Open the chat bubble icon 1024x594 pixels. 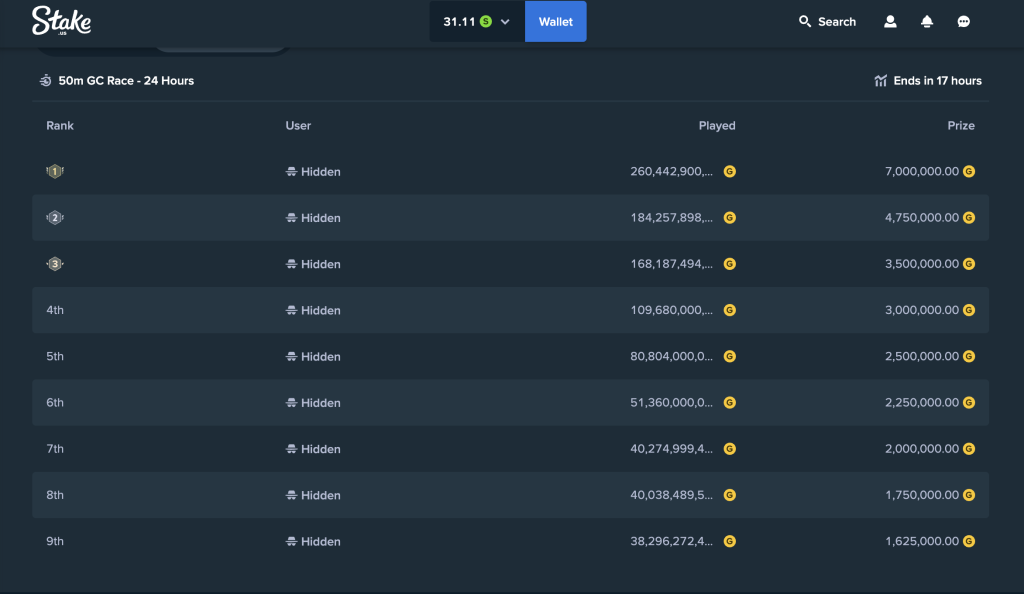point(963,22)
